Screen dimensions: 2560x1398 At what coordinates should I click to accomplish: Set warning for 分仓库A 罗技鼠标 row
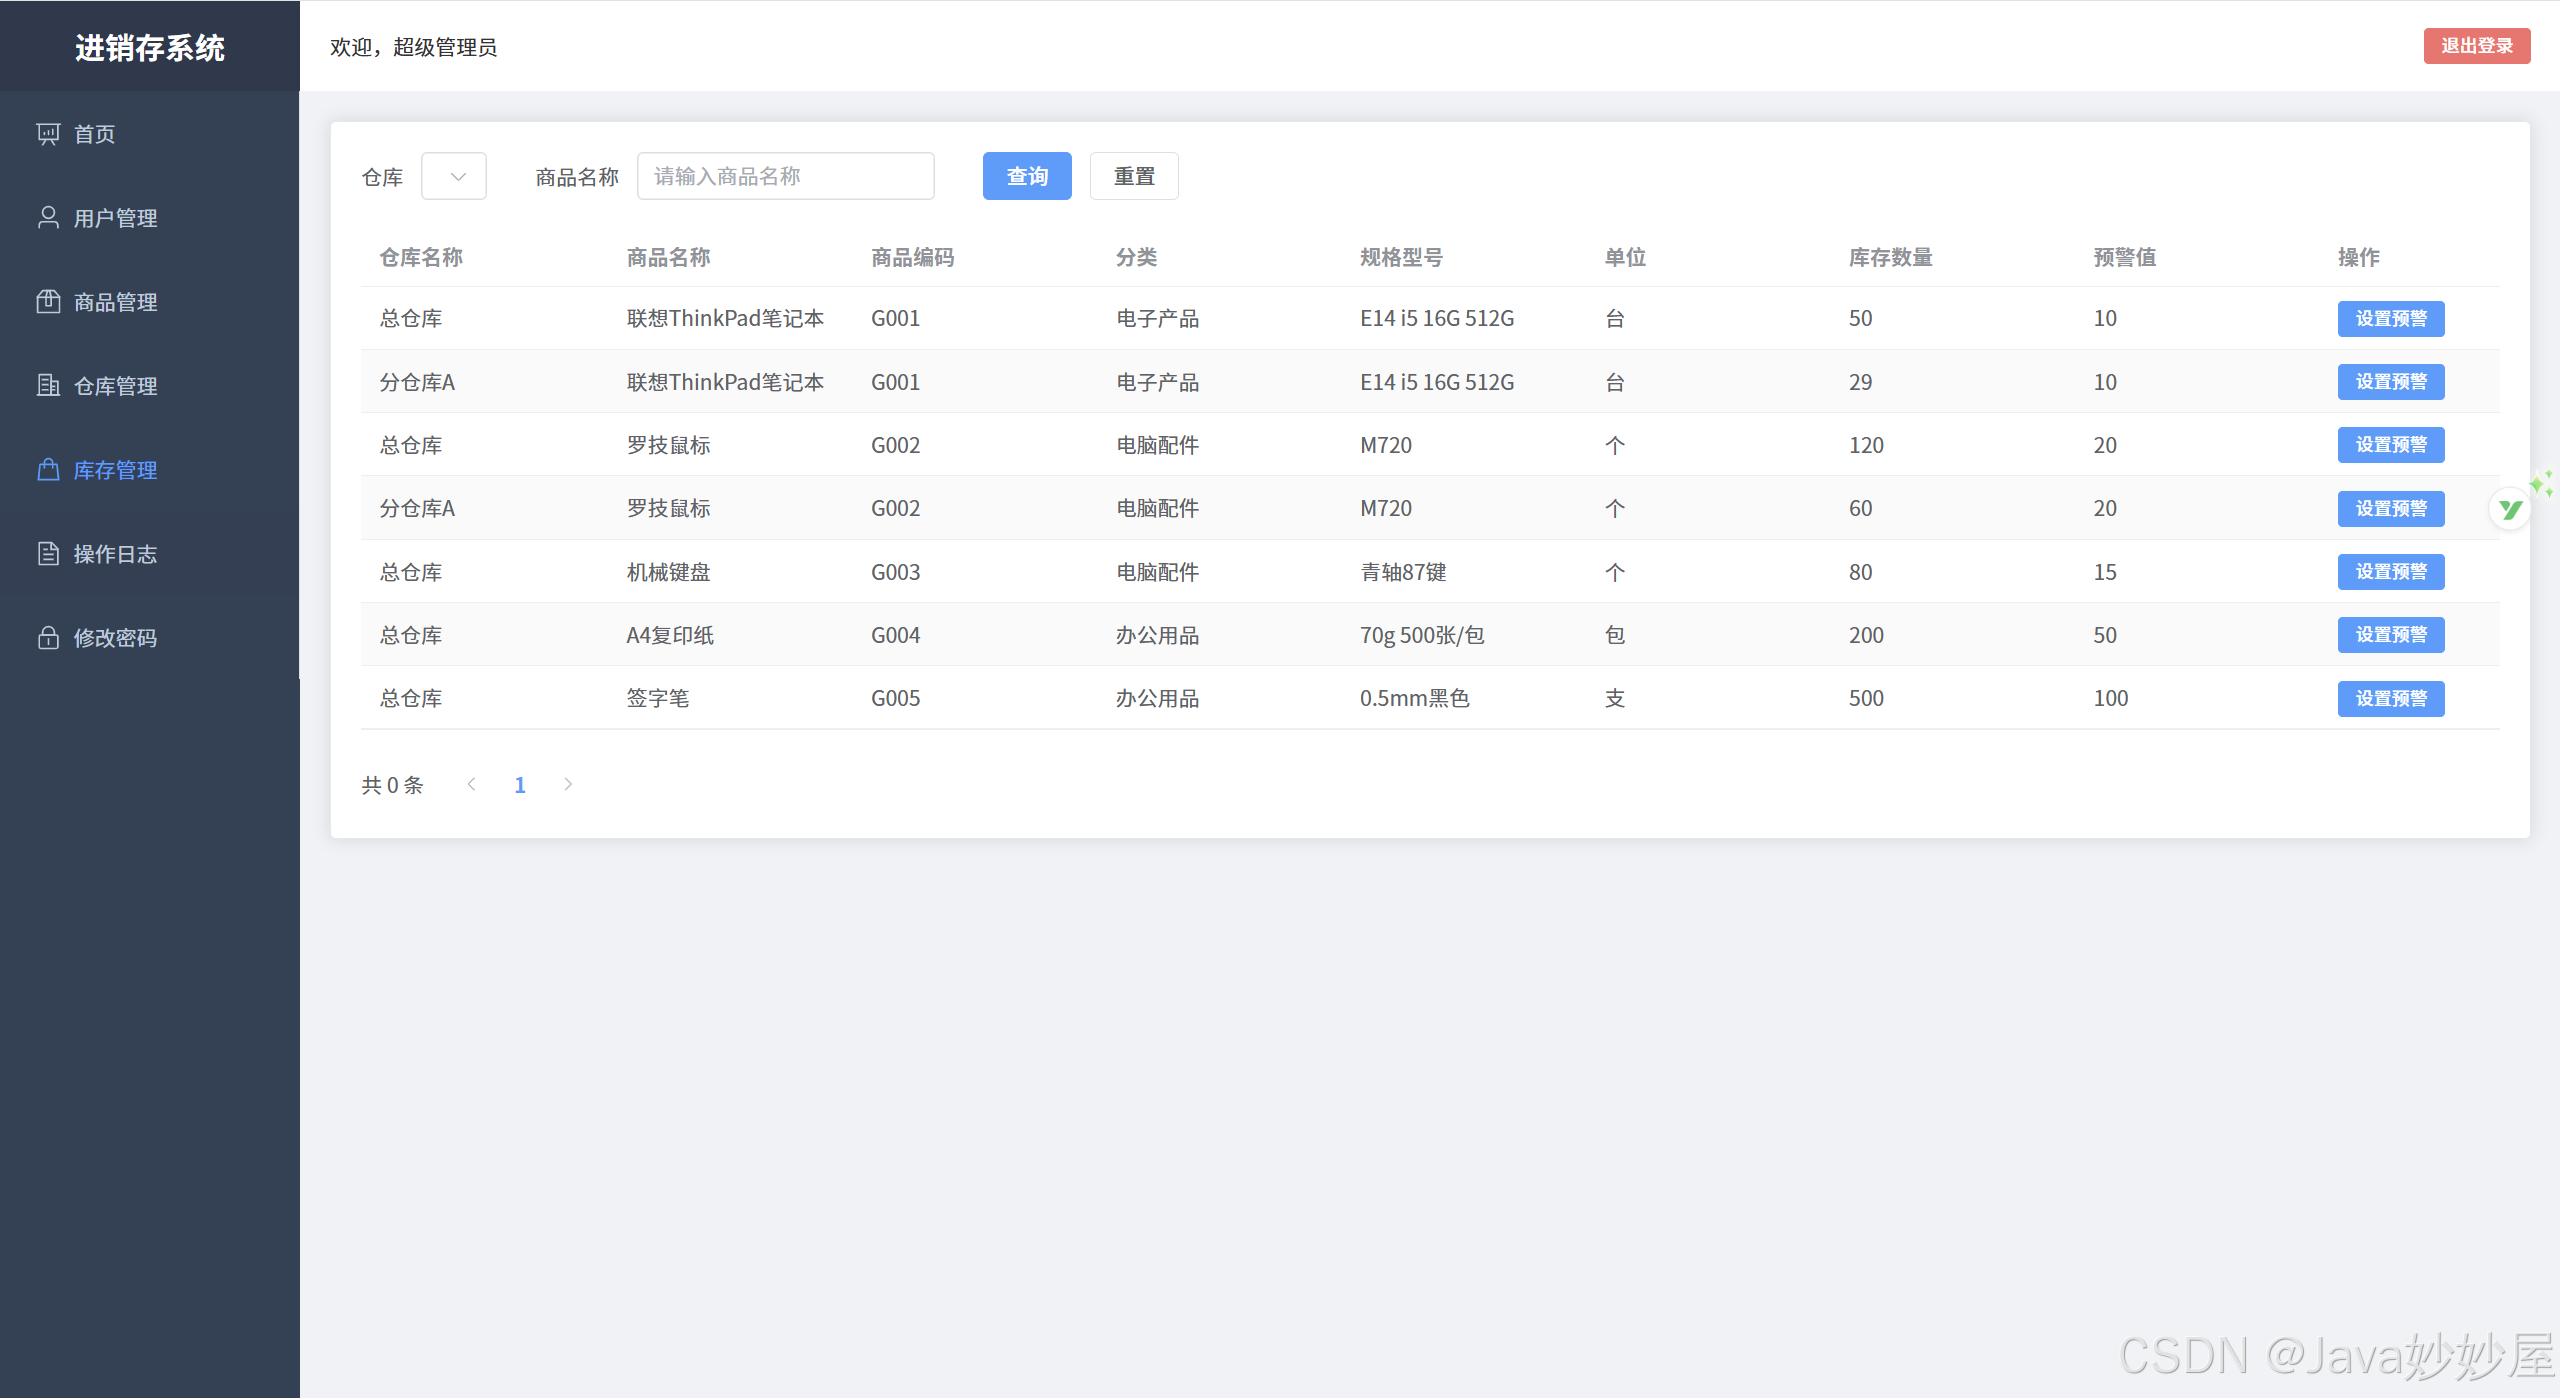[x=2391, y=509]
